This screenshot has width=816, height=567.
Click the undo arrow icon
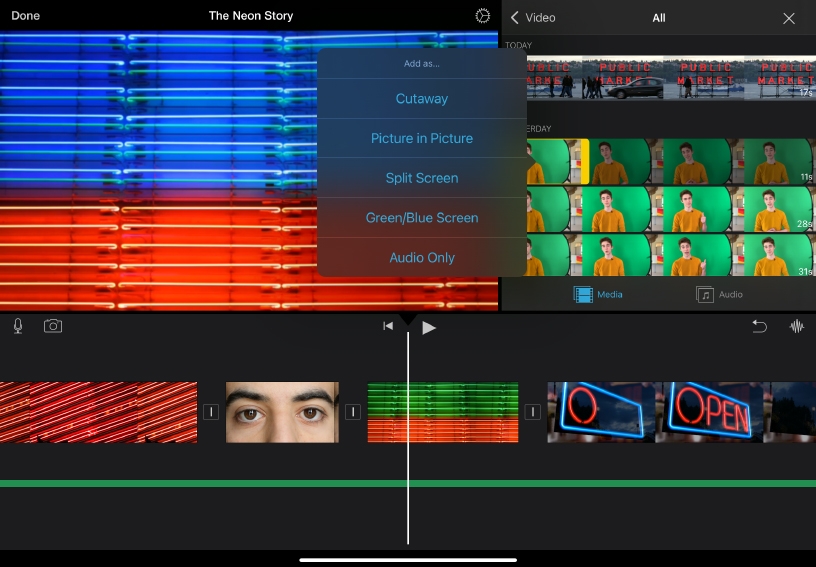point(759,326)
